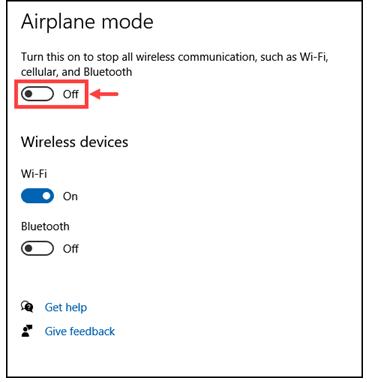Image resolution: width=367 pixels, height=382 pixels.
Task: Click the 'cellular, and Bluetooth' description line
Action: [76, 72]
